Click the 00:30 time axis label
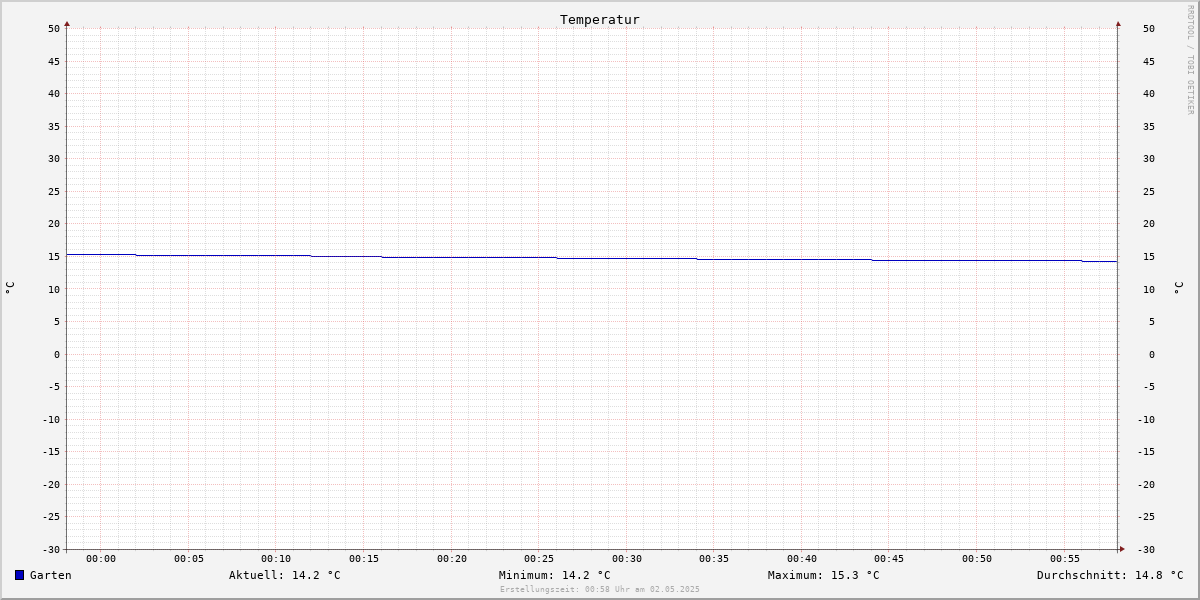Screen dimensions: 1200x600 (627, 559)
